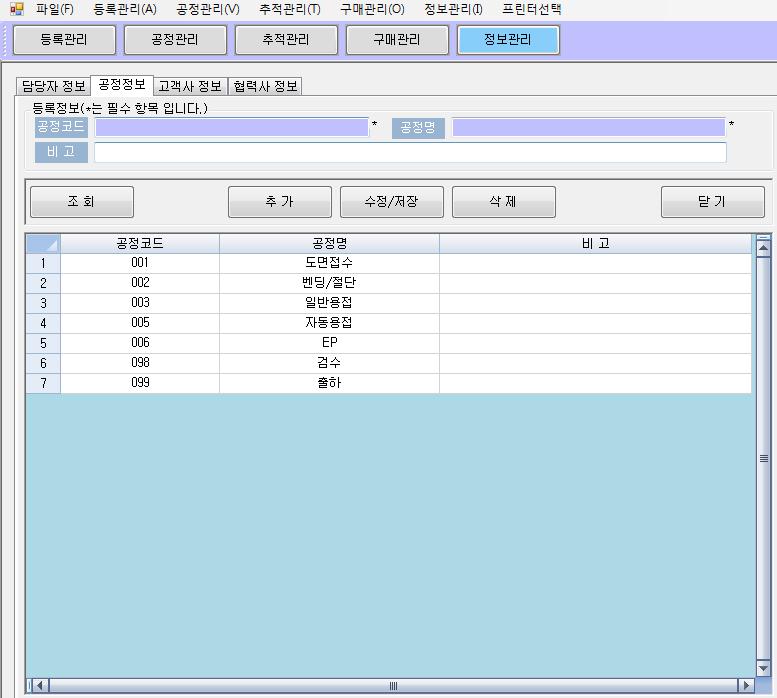This screenshot has width=777, height=698.
Task: Switch to the 담당자 정보 tab
Action: click(x=54, y=86)
